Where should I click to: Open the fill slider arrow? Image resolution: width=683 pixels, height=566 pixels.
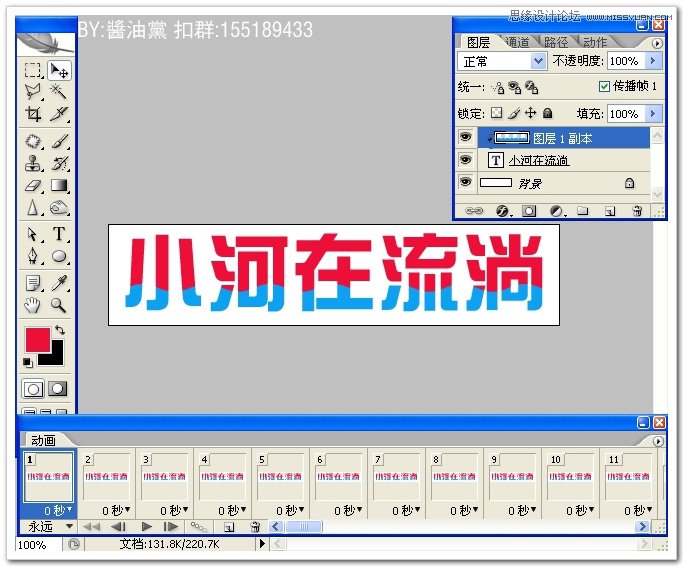(653, 113)
